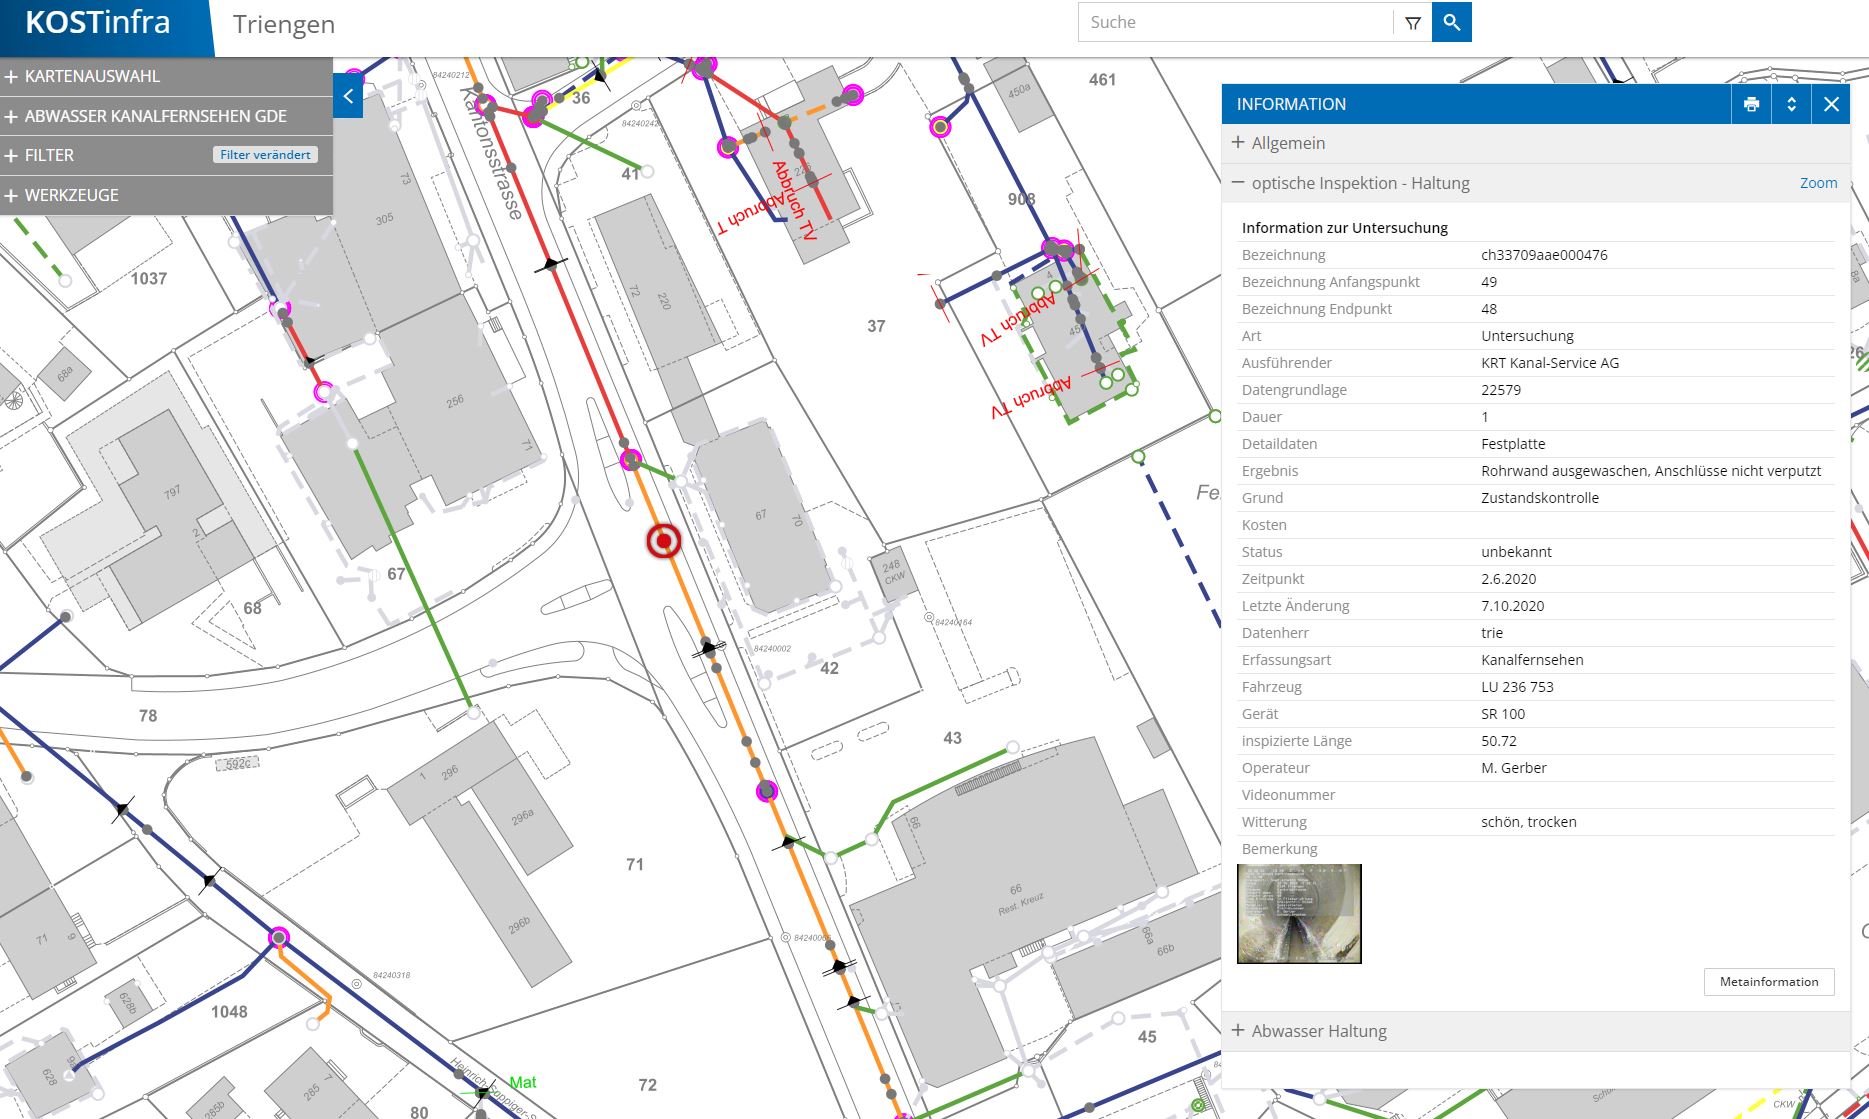
Task: Open the search filter funnel icon
Action: pyautogui.click(x=1412, y=23)
